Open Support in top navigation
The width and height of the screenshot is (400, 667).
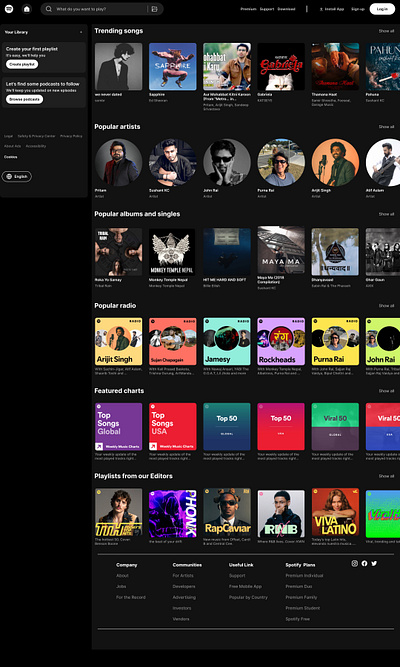267,9
